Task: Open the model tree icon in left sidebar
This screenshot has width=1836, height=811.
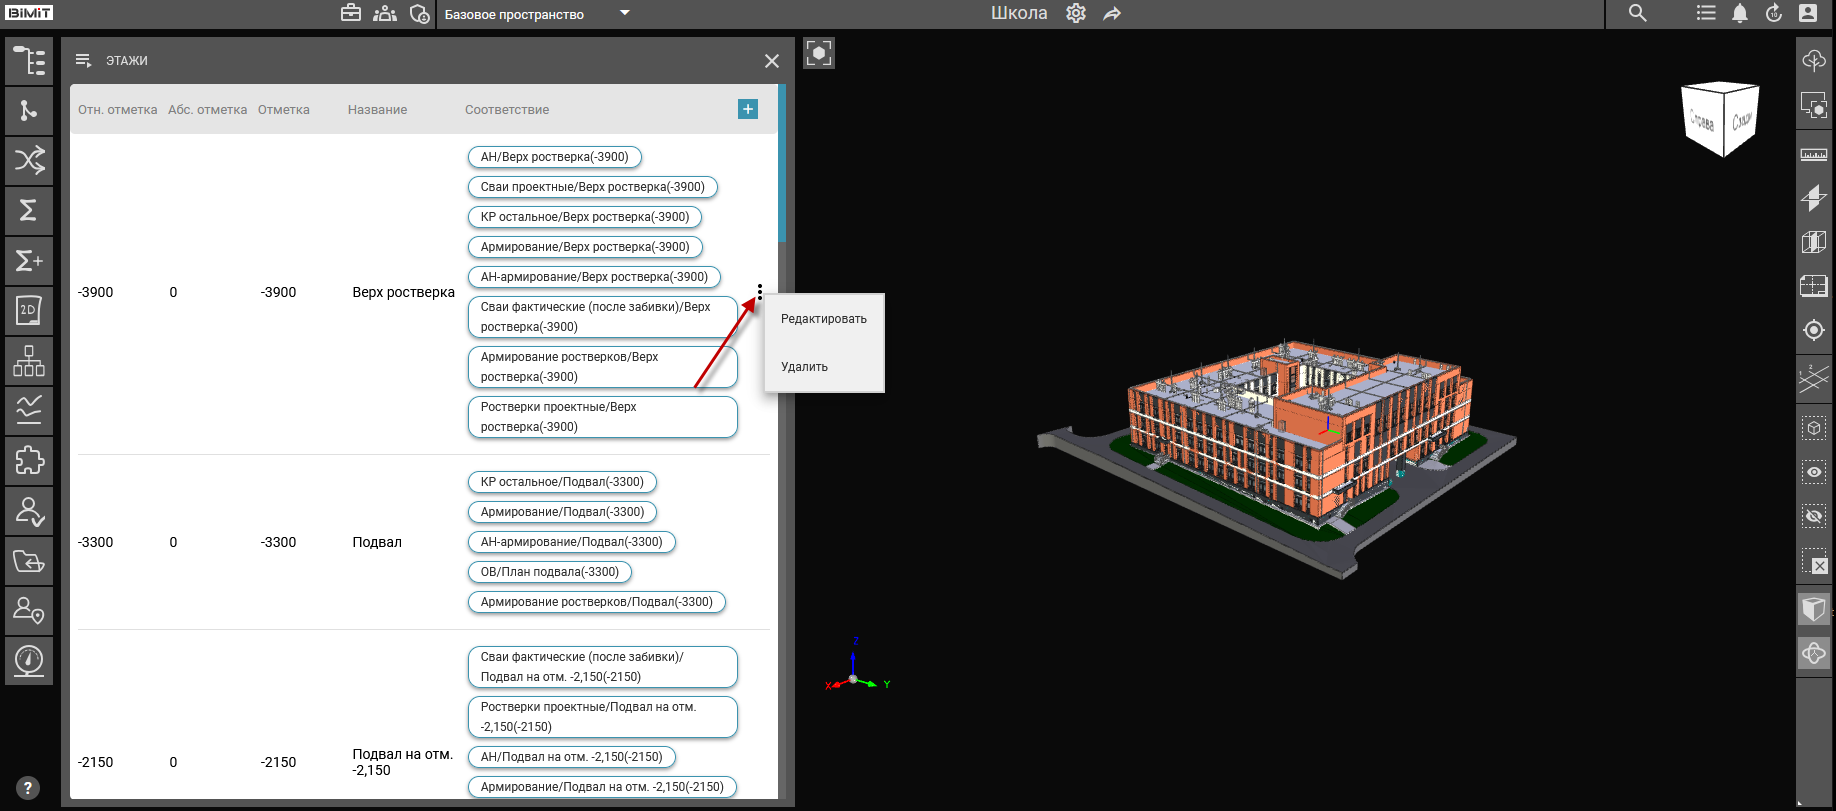Action: (29, 61)
